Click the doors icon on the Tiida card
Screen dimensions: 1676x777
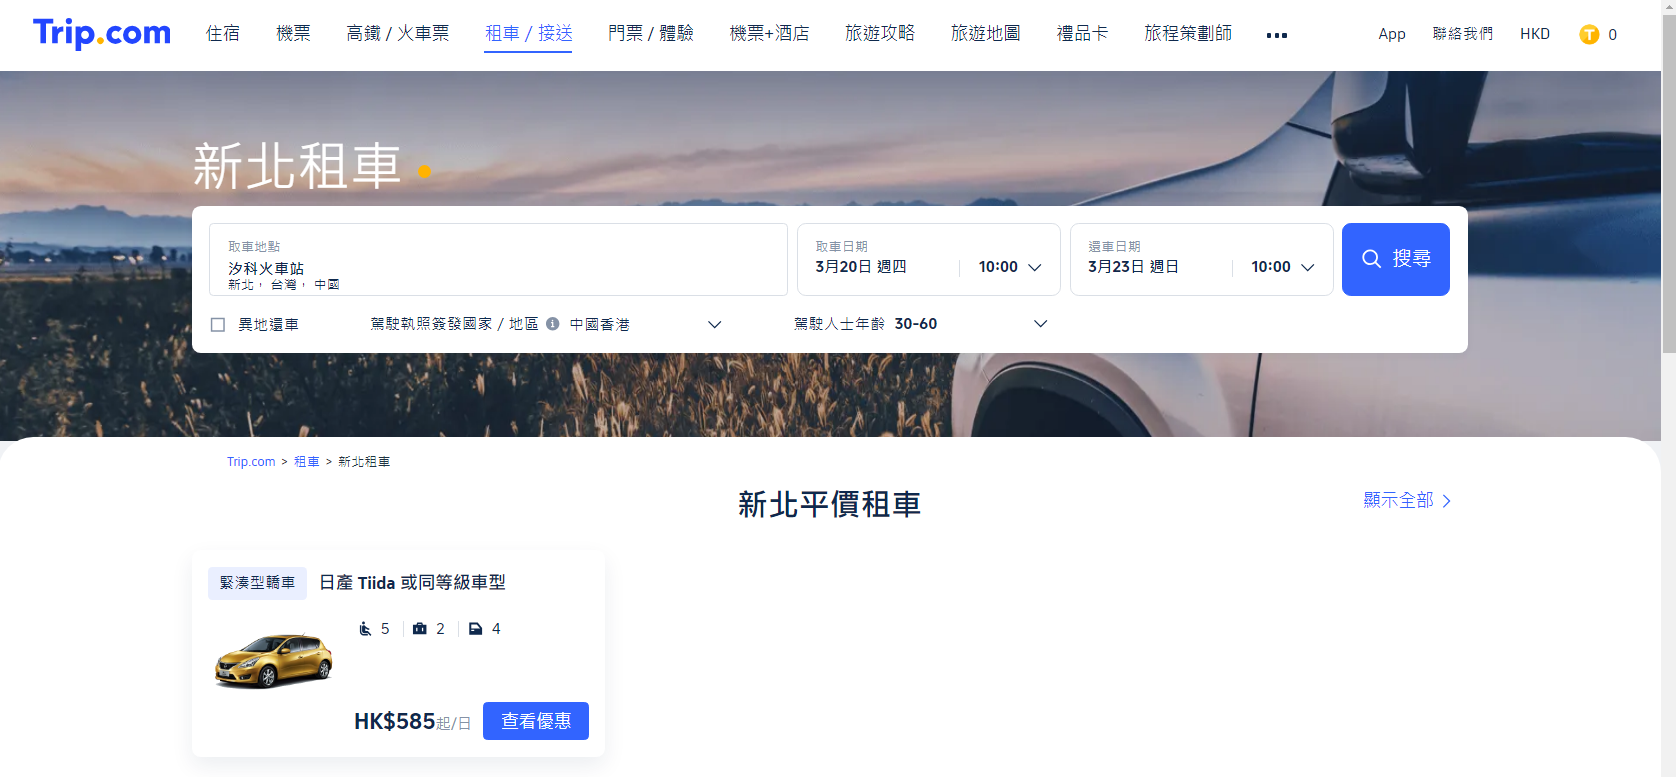tap(476, 629)
